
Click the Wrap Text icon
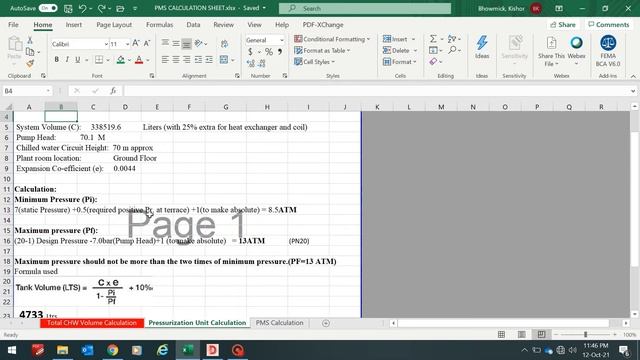pyautogui.click(x=224, y=44)
